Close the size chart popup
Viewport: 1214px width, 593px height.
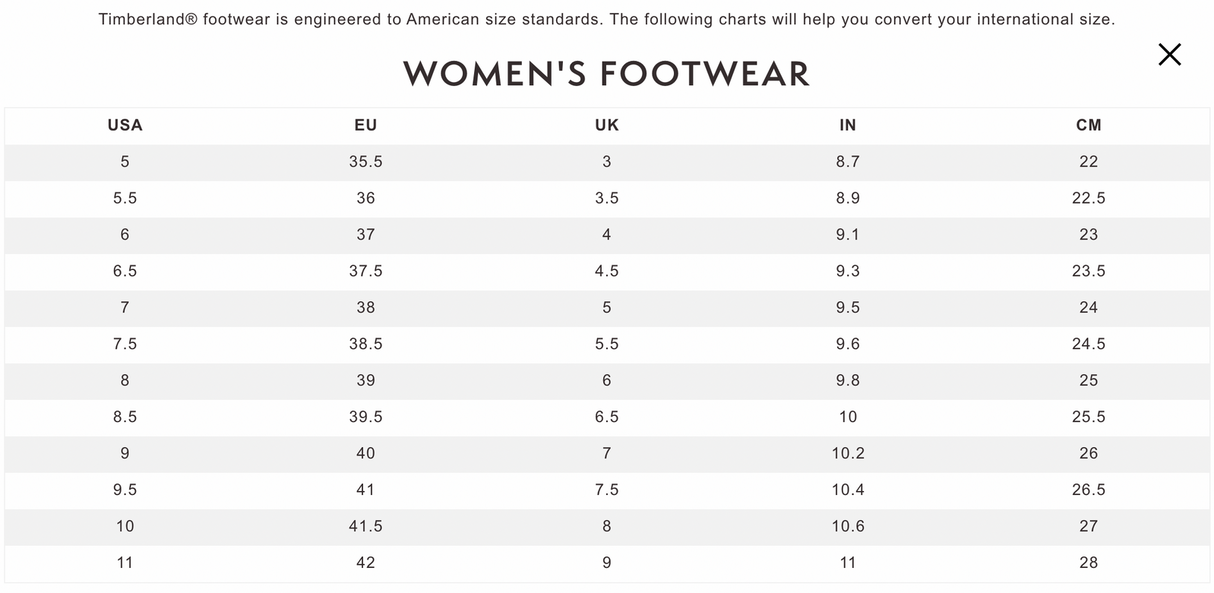1169,55
